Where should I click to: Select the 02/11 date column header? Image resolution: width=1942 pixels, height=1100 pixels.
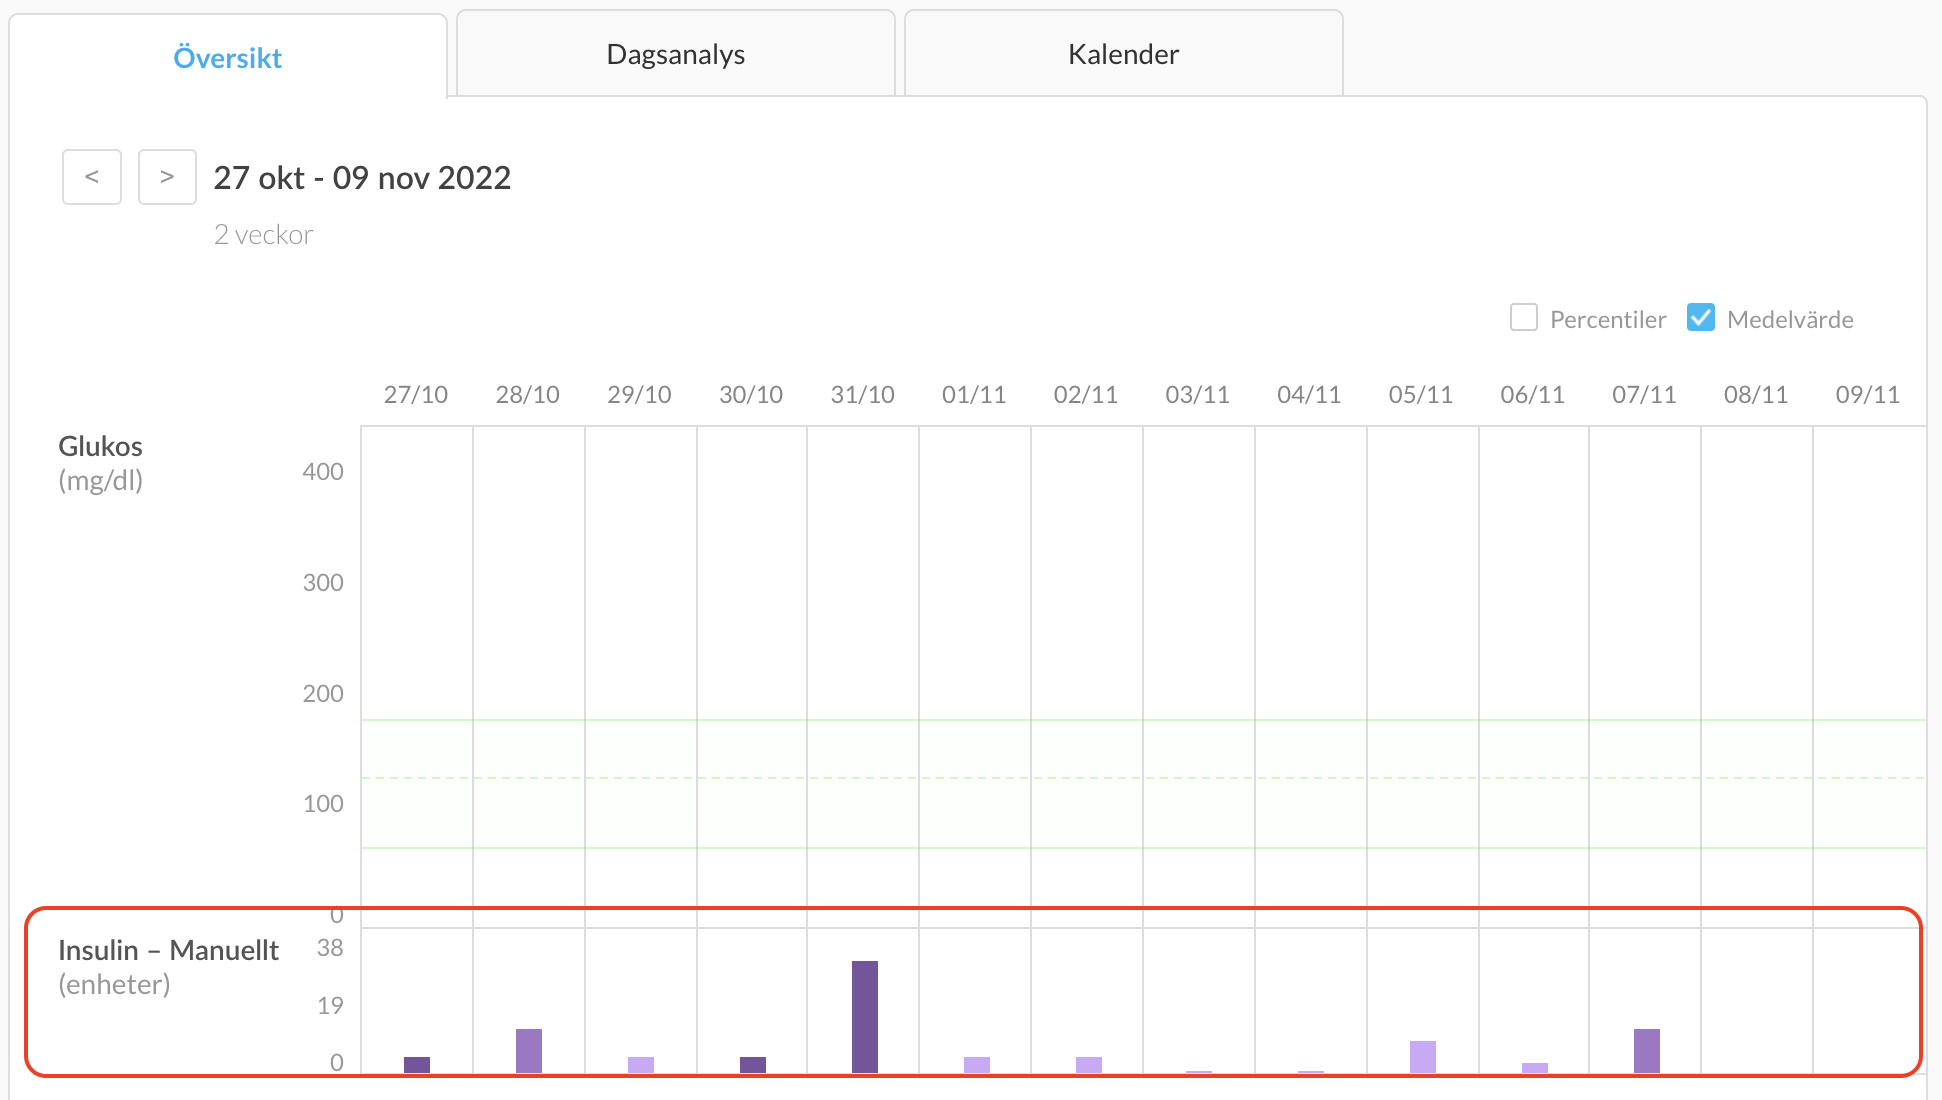tap(1086, 394)
